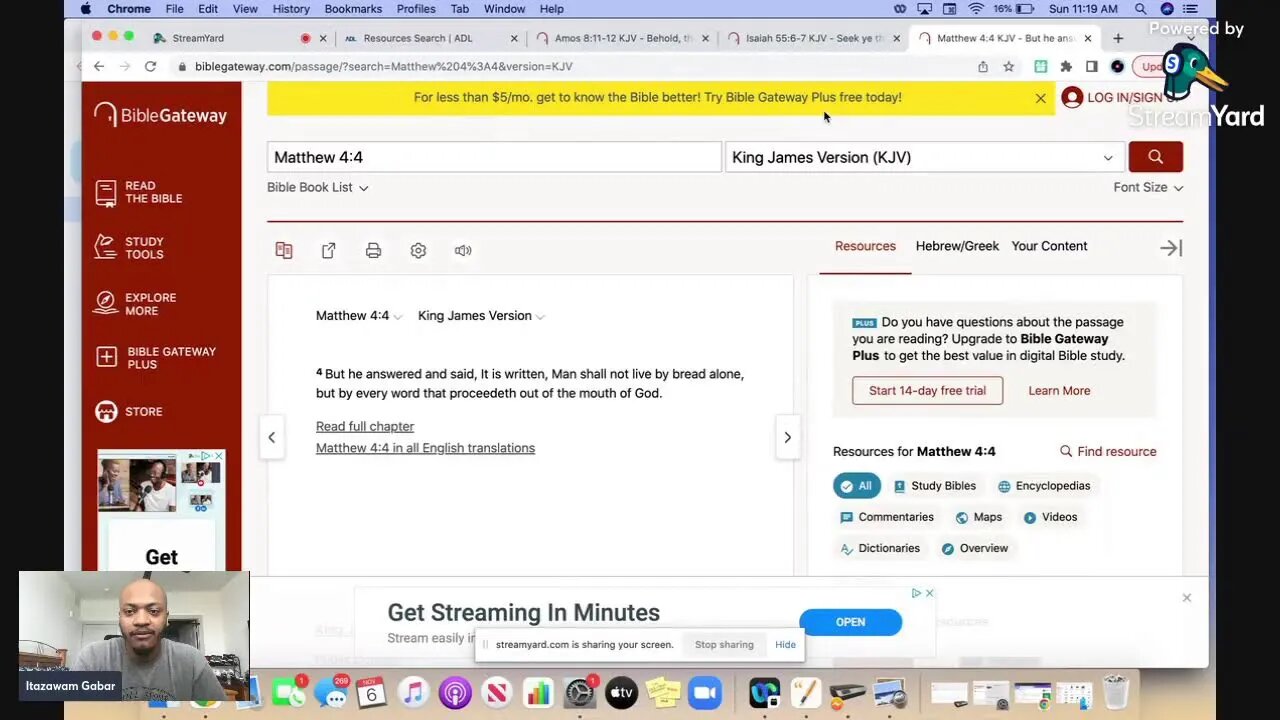Viewport: 1280px width, 720px height.
Task: Dismiss the yellow Bible Gateway Plus banner
Action: [1041, 98]
